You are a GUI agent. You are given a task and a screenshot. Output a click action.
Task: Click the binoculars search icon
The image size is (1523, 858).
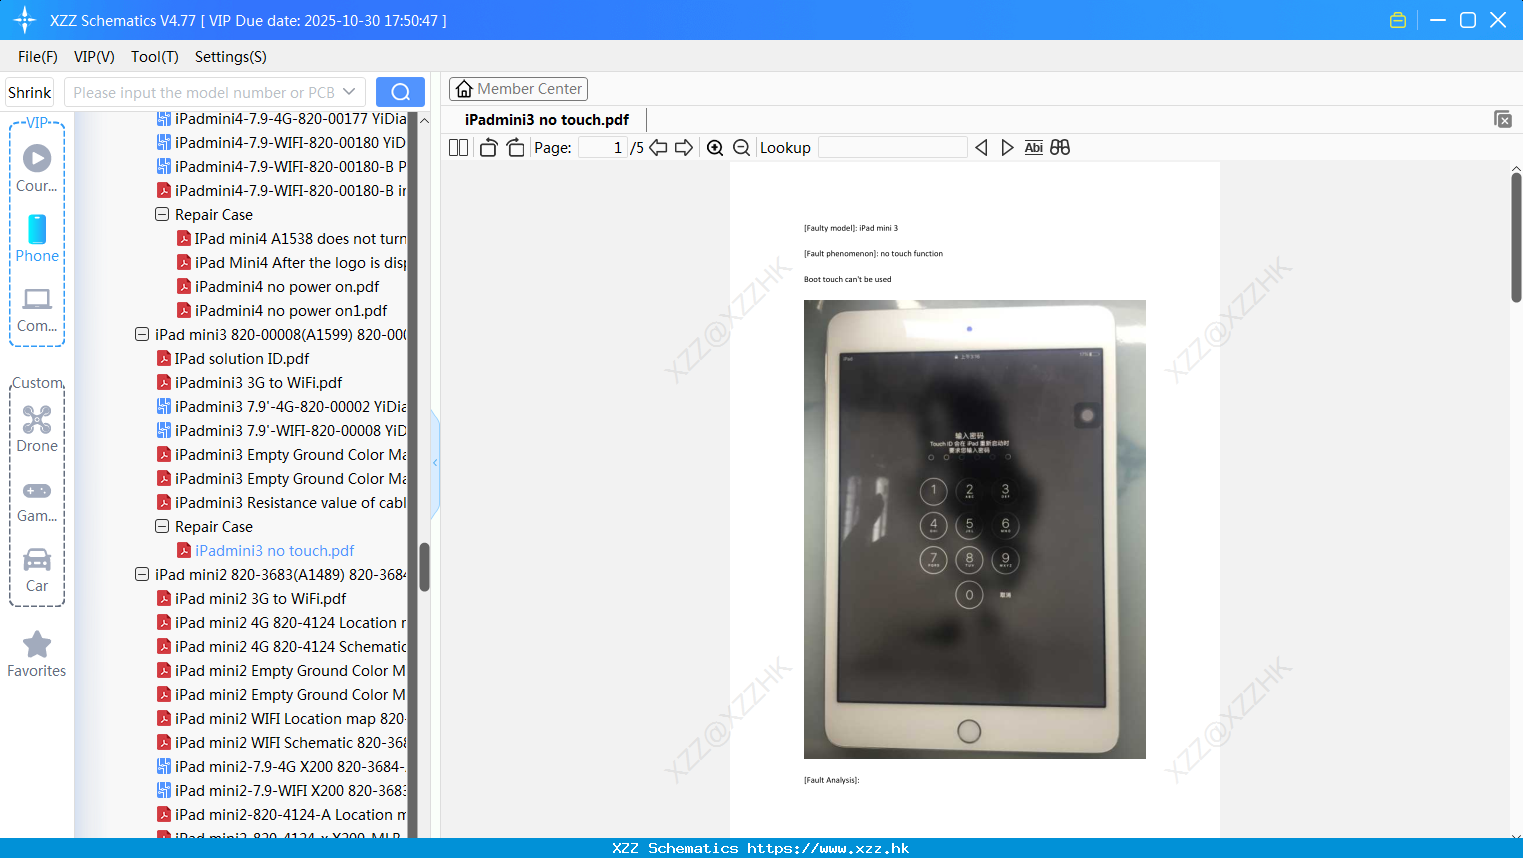tap(1060, 148)
